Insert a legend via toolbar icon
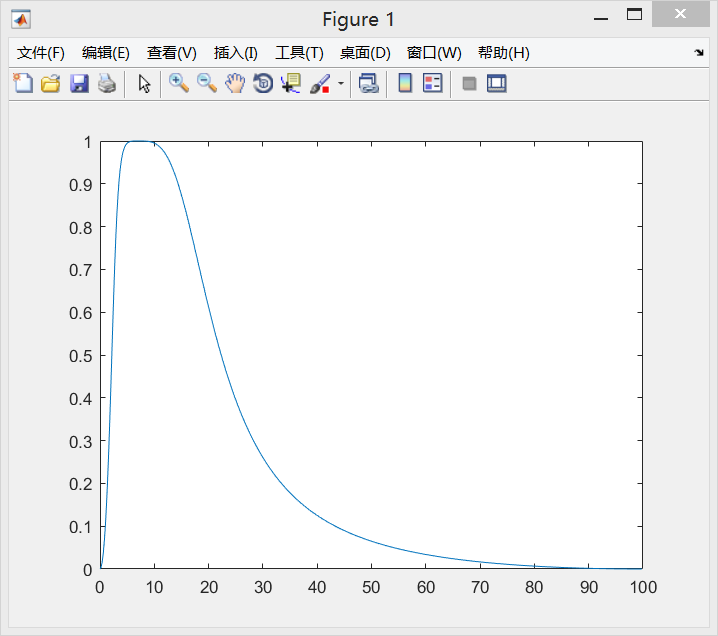Viewport: 718px width, 636px height. 433,83
